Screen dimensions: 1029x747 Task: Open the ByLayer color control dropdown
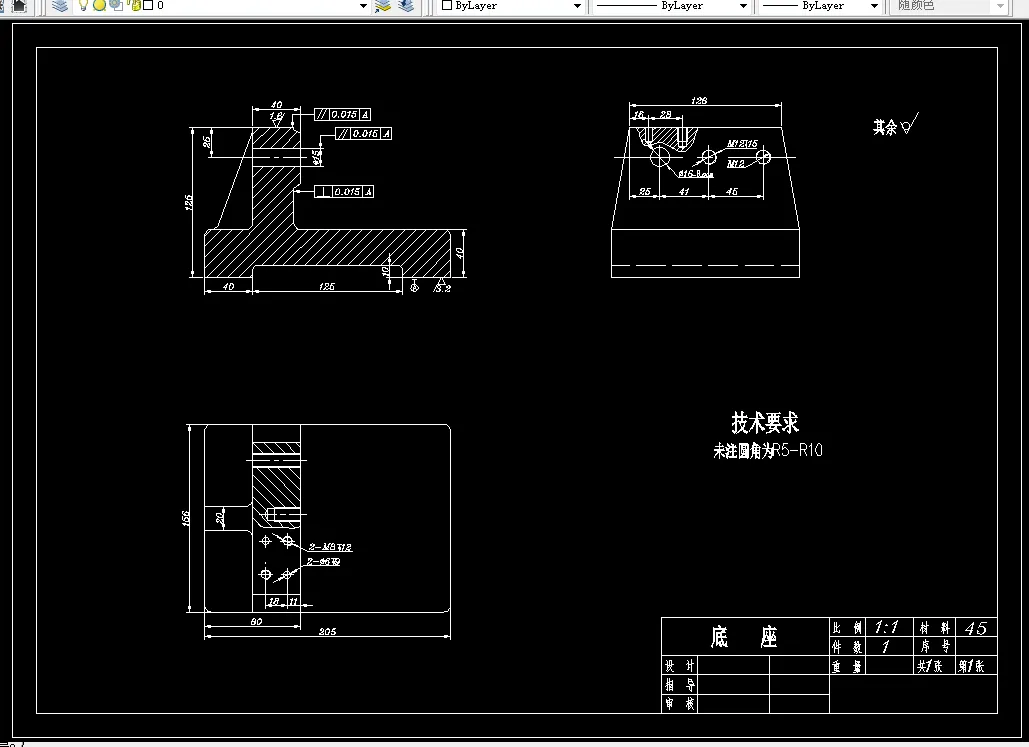click(577, 6)
